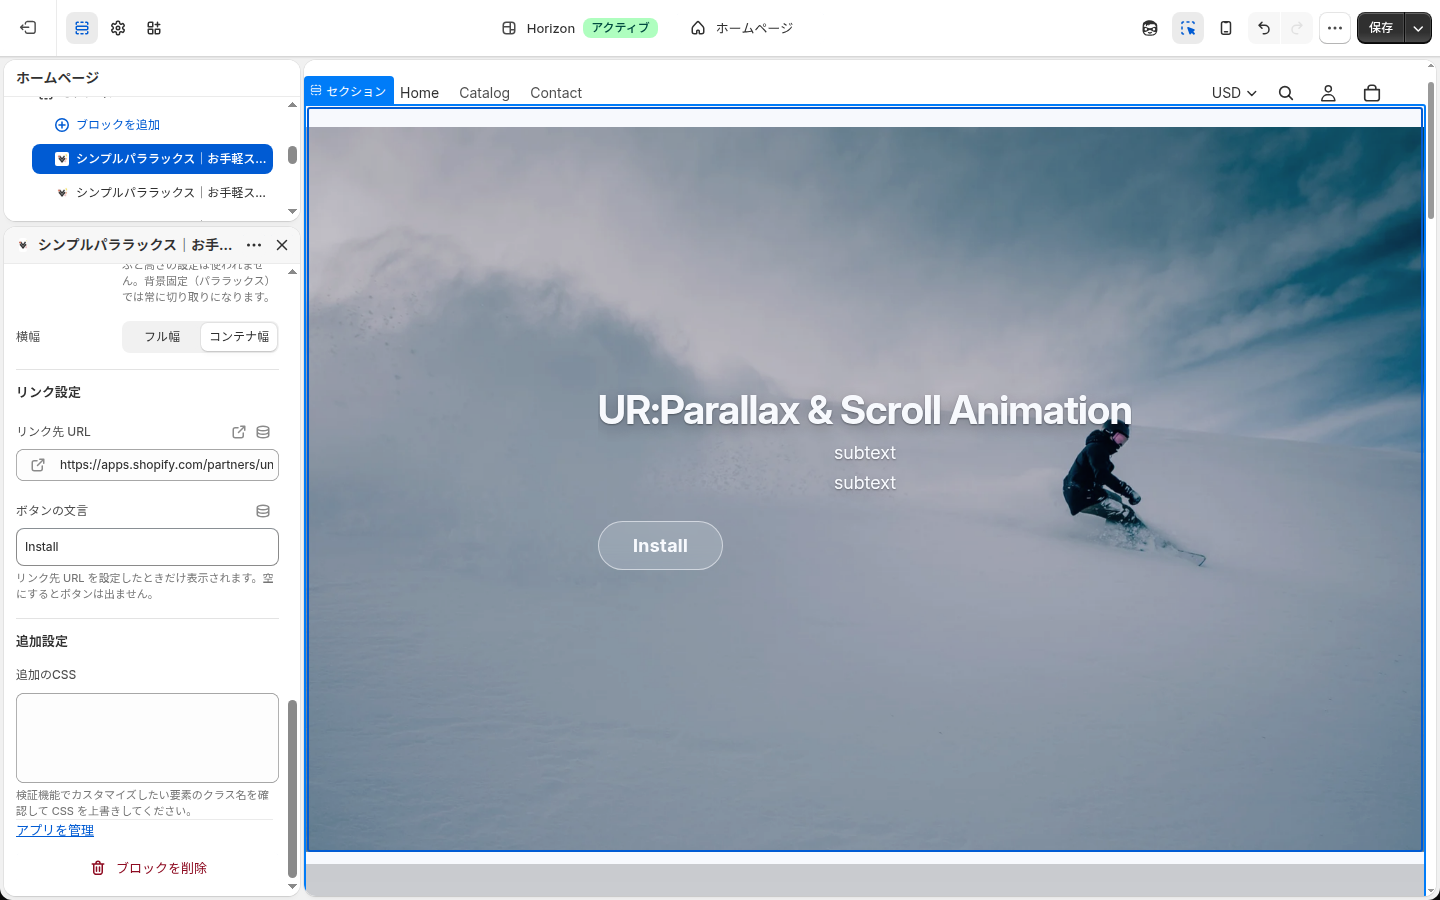Open theme settings gear icon

[118, 28]
